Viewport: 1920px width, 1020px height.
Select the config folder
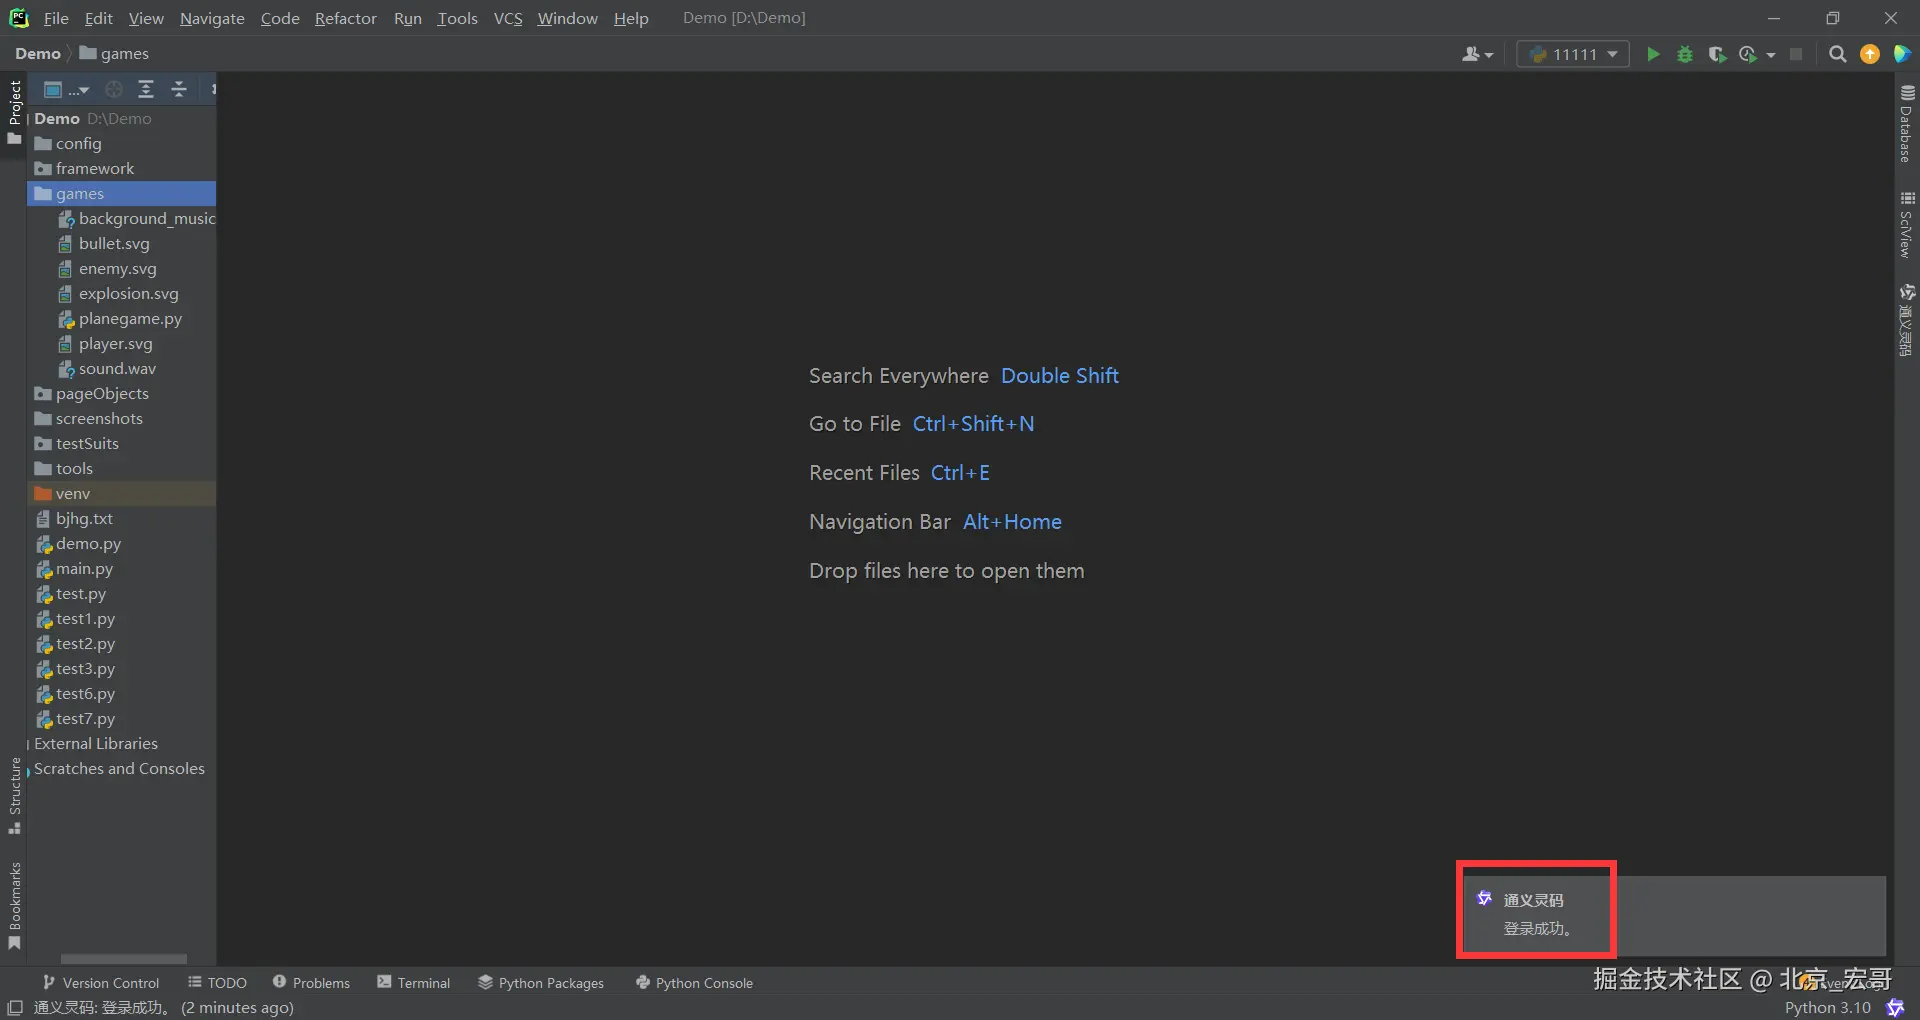(x=121, y=143)
